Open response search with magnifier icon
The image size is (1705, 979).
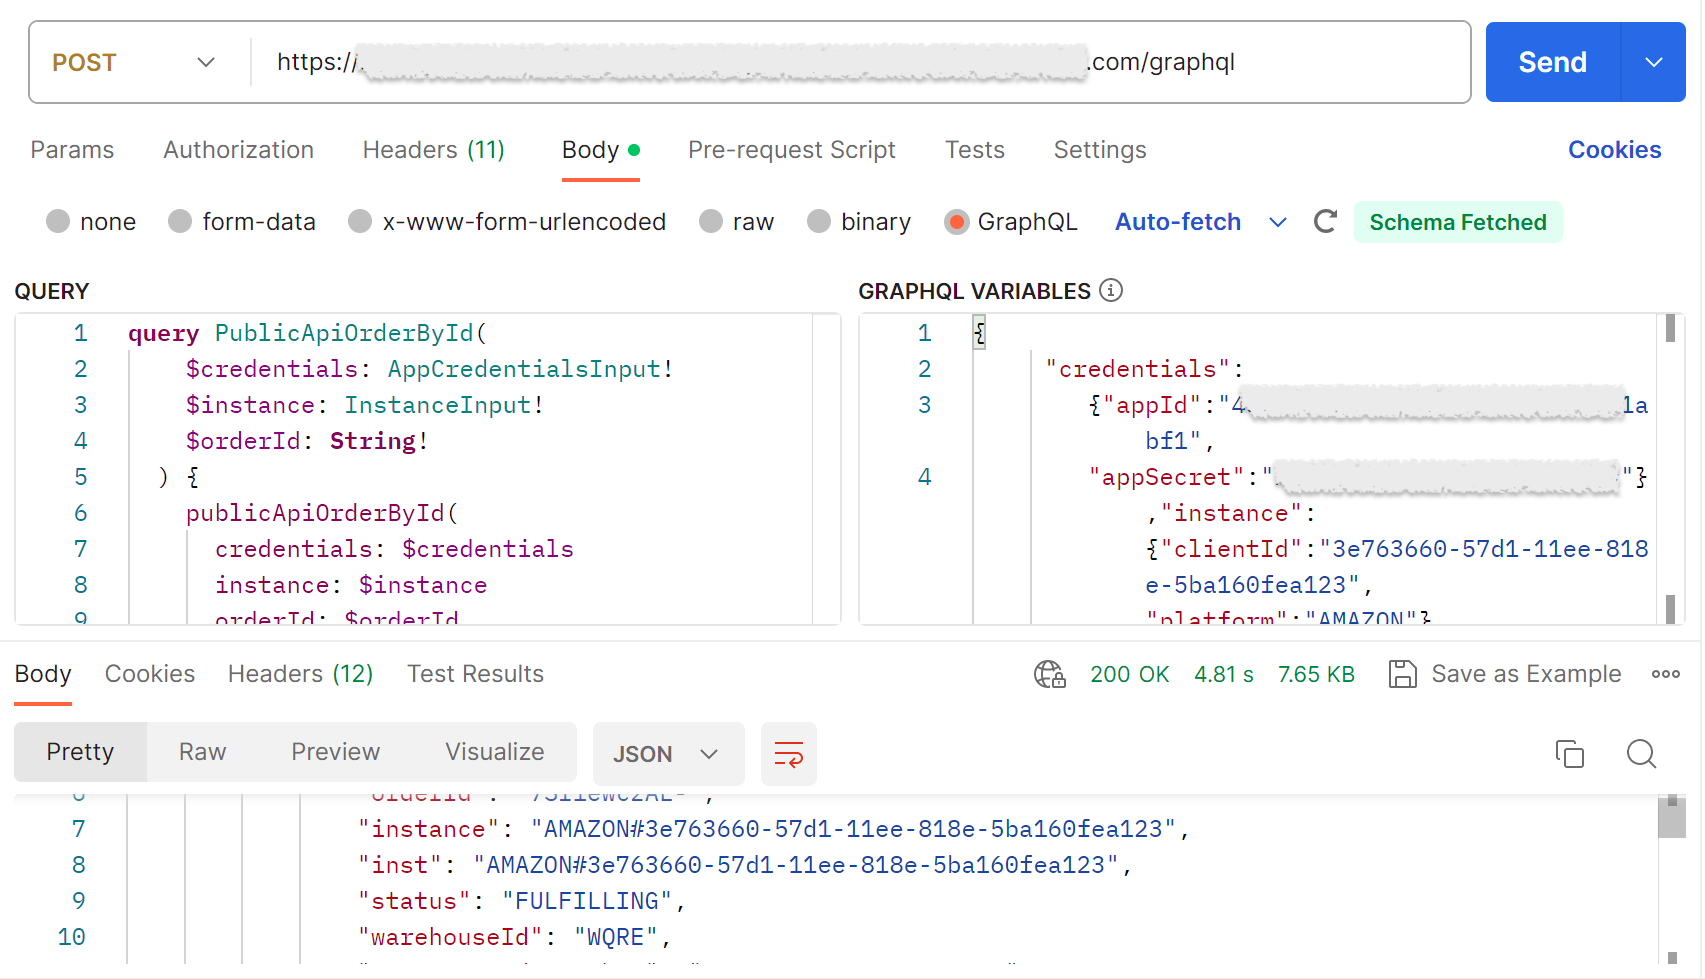coord(1641,754)
